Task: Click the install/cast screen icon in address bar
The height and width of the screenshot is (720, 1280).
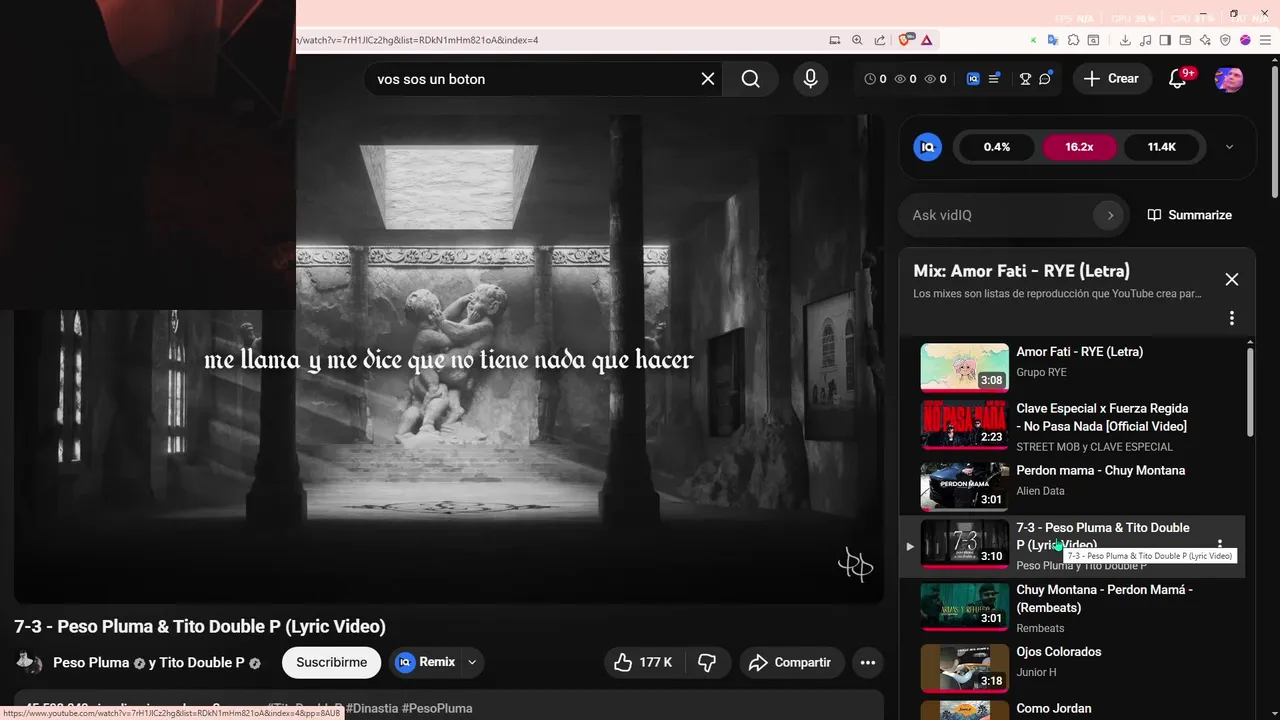Action: pyautogui.click(x=835, y=40)
